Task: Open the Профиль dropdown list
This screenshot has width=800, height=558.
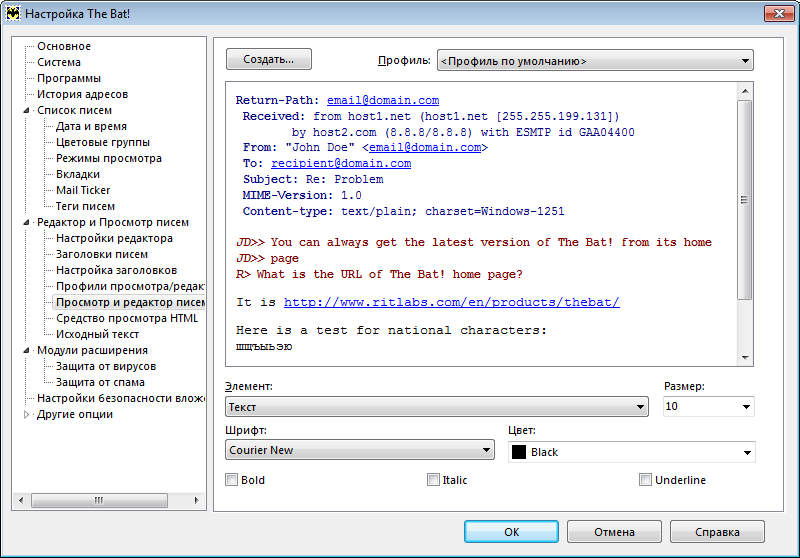Action: pyautogui.click(x=595, y=61)
